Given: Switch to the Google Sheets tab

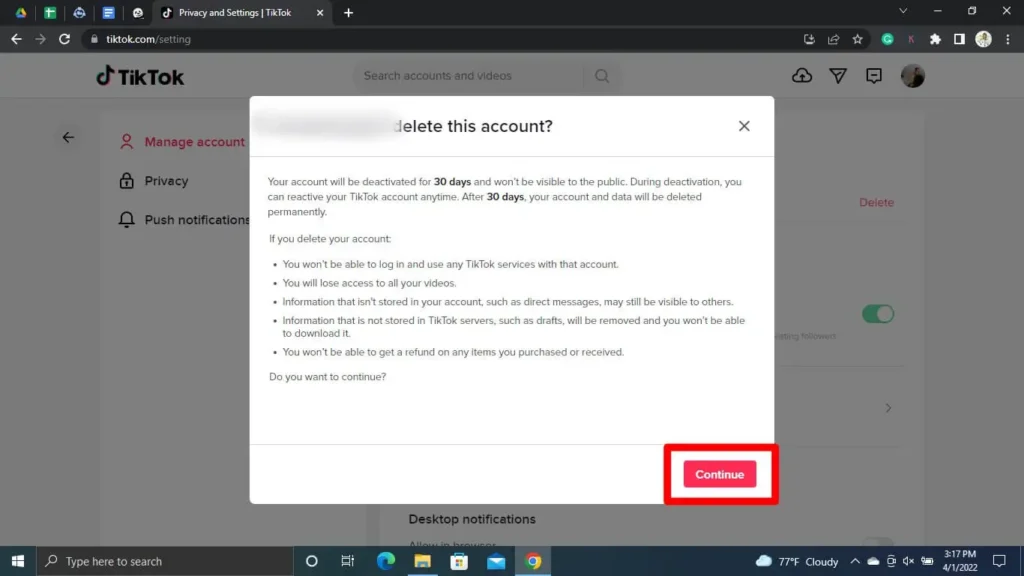Looking at the screenshot, I should (x=50, y=12).
